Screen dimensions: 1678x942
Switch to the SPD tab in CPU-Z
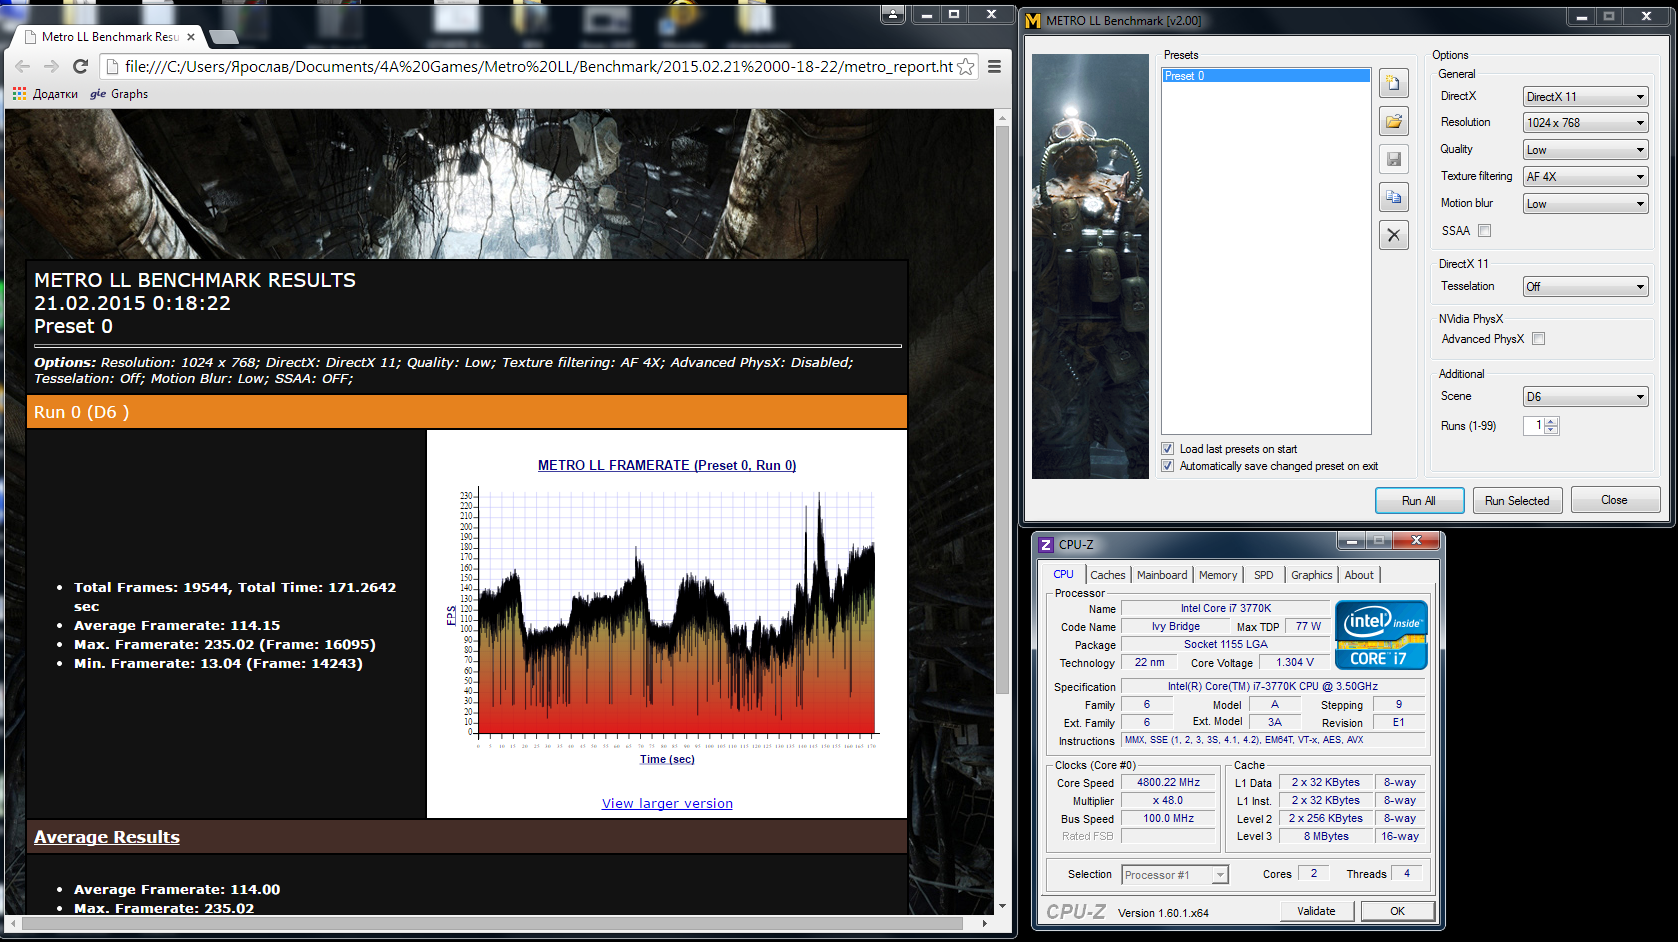click(1264, 575)
